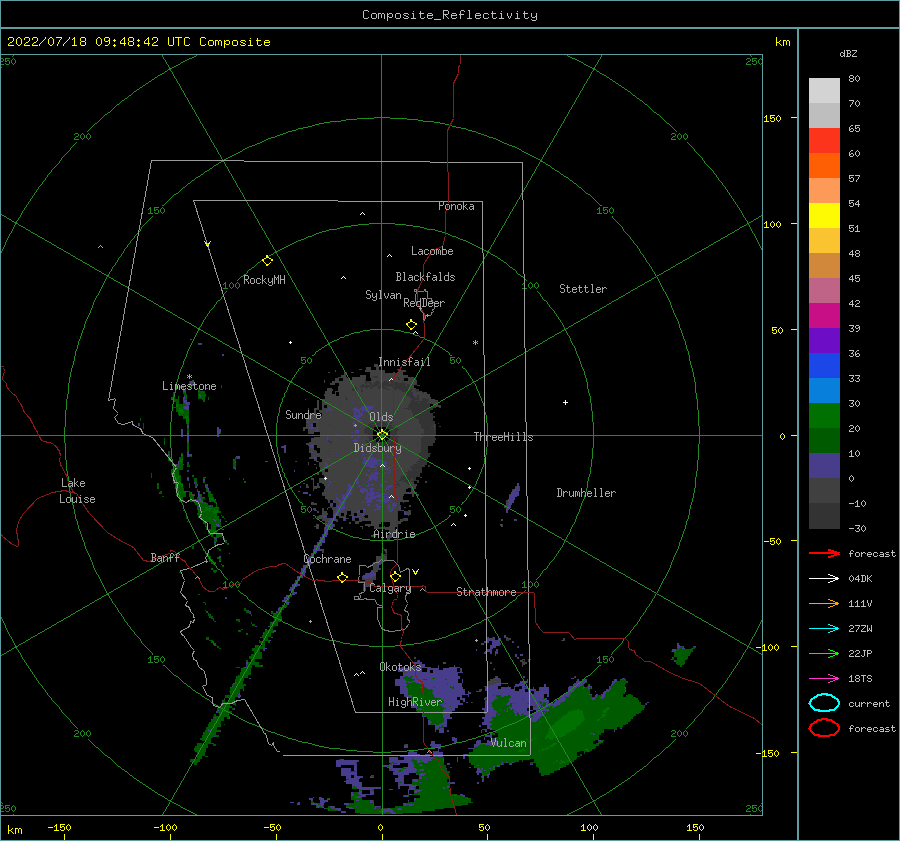Click the RedDeer city label

point(424,303)
